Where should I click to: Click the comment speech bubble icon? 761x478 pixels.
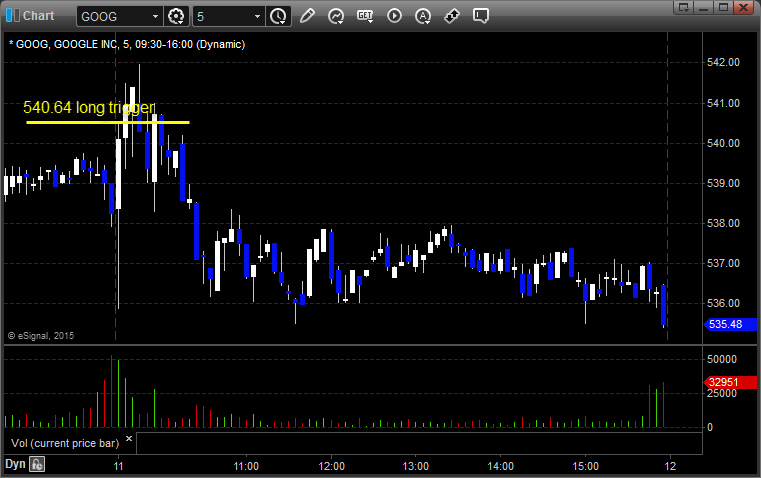[x=480, y=16]
